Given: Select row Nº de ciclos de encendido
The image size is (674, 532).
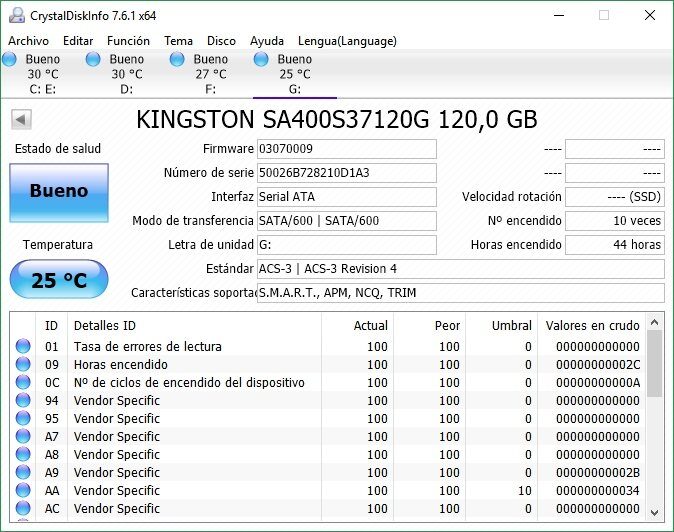Looking at the screenshot, I should pos(328,382).
